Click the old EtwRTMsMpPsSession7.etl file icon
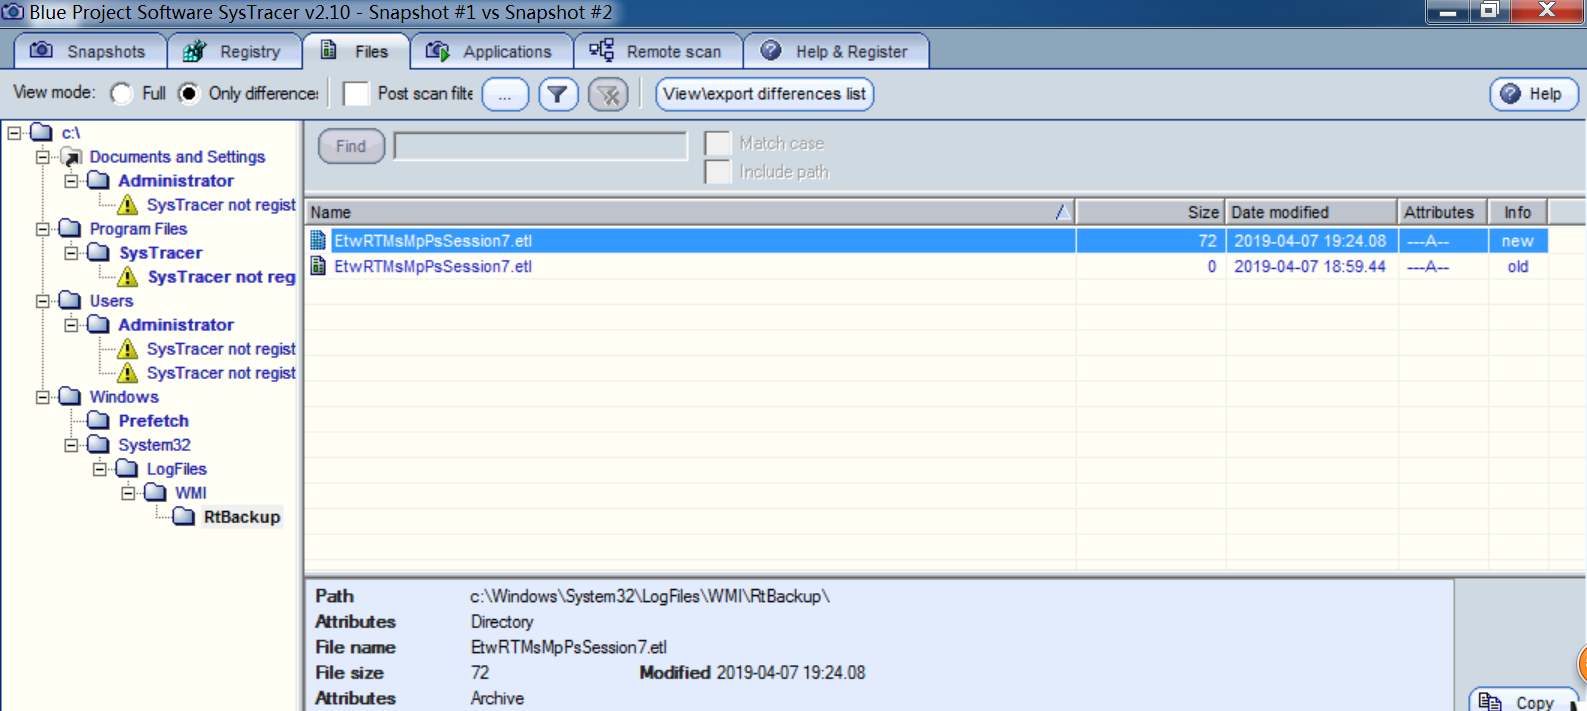Screen dimensions: 1587x711 coord(318,266)
